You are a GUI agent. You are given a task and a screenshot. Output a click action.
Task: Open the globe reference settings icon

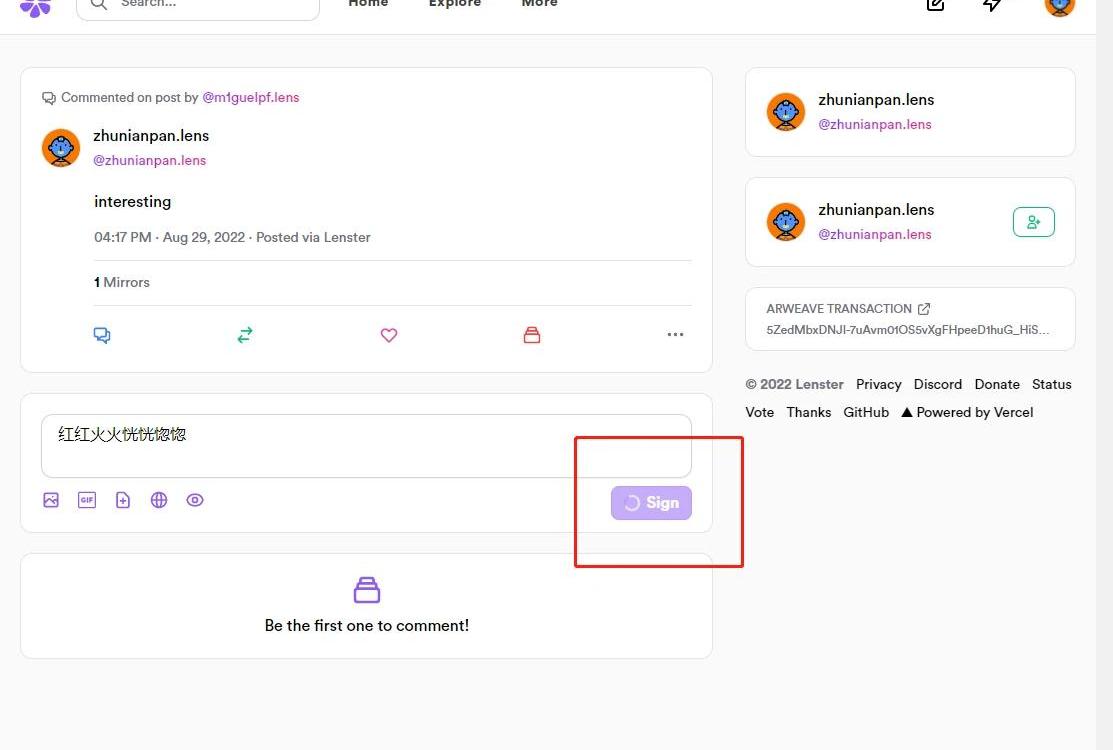pos(159,500)
